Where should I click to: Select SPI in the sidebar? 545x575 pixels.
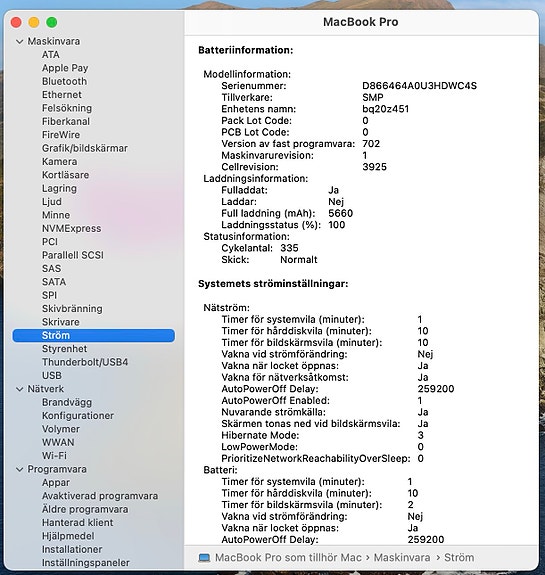49,296
